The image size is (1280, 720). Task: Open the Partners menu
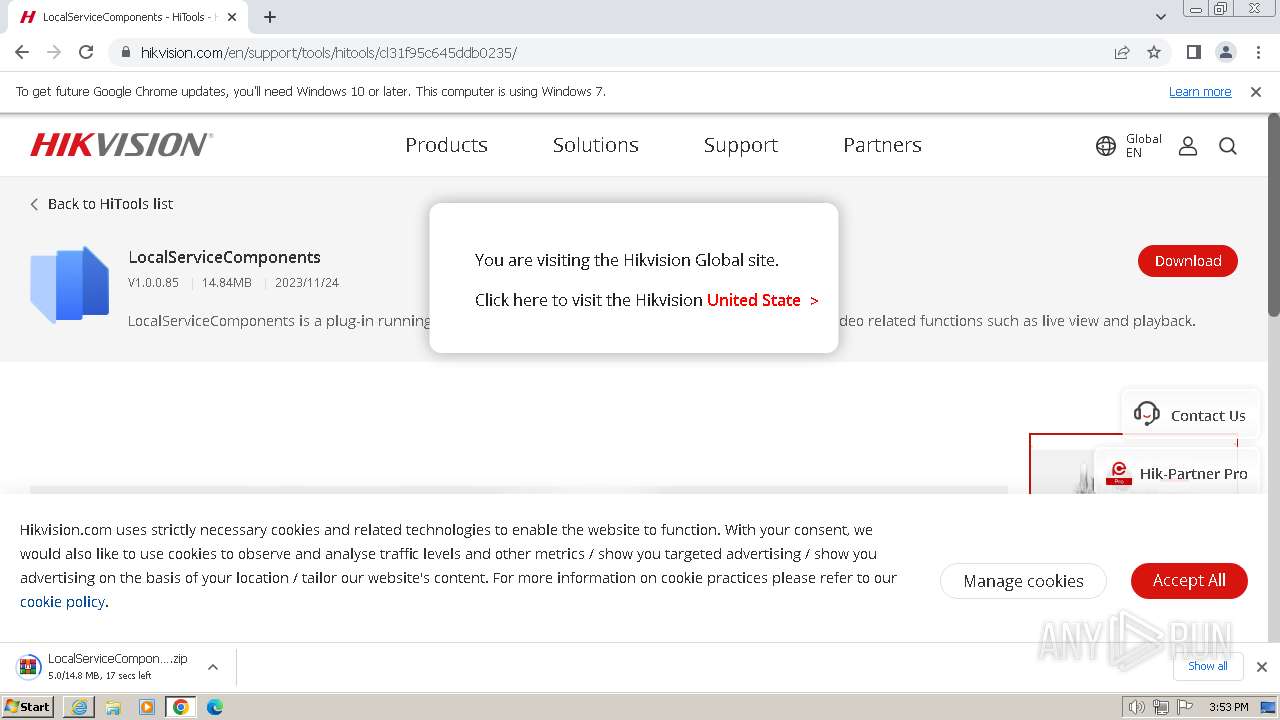click(x=882, y=145)
